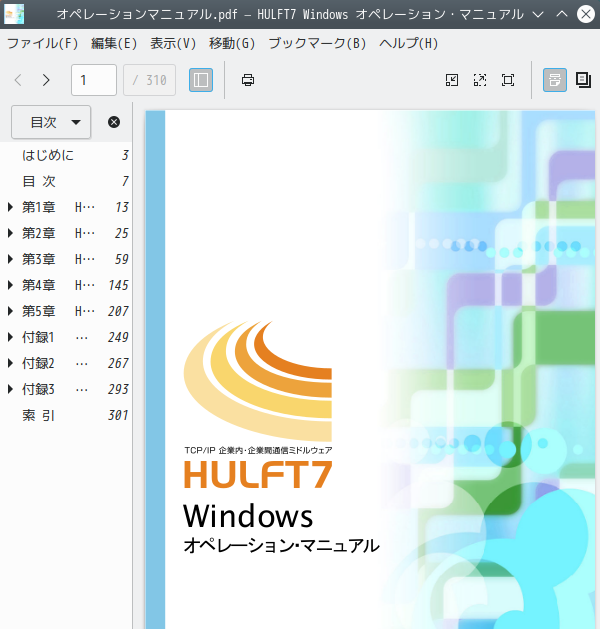Click the application icon in title bar
The image size is (600, 629).
tap(14, 14)
